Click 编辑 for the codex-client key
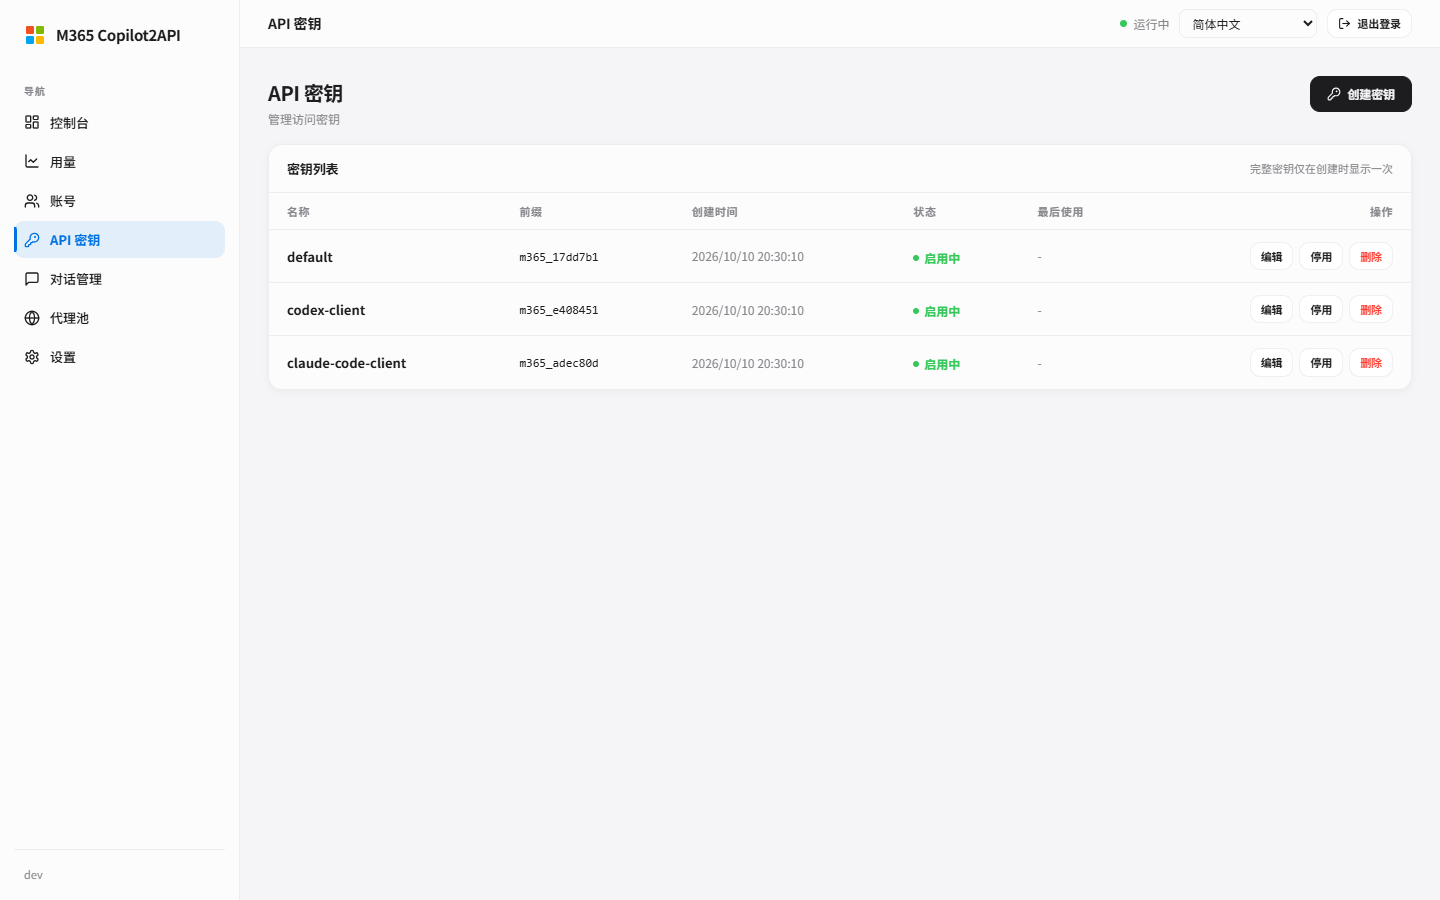The height and width of the screenshot is (900, 1440). pyautogui.click(x=1272, y=310)
